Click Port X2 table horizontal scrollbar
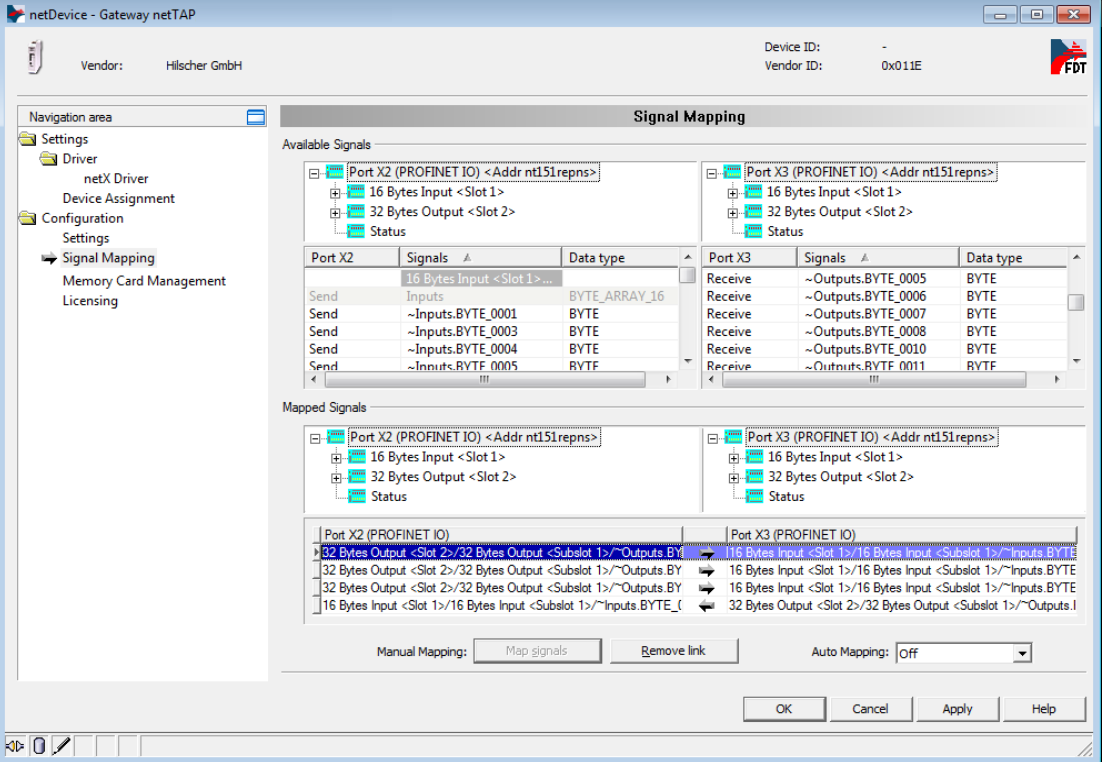The width and height of the screenshot is (1103, 762). tap(484, 379)
